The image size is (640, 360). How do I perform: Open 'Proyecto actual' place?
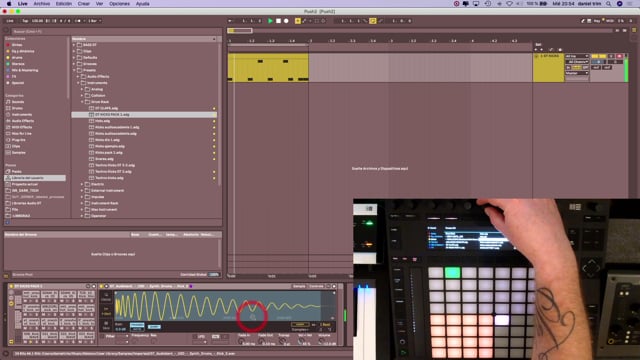(x=24, y=184)
